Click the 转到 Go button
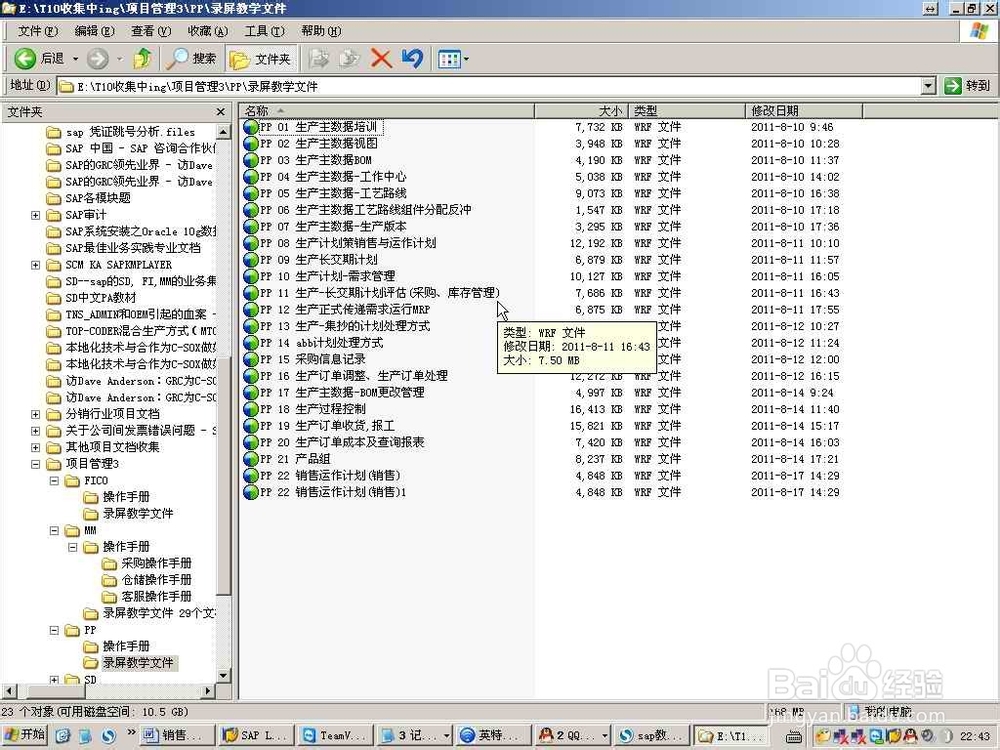 (967, 85)
